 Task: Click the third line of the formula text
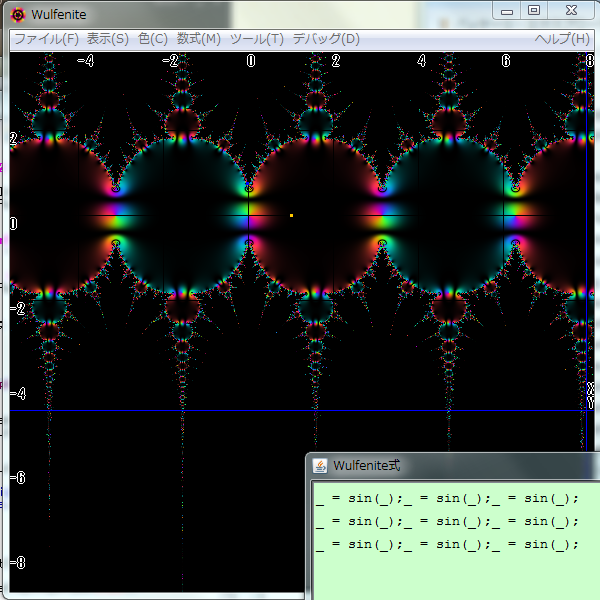click(446, 544)
